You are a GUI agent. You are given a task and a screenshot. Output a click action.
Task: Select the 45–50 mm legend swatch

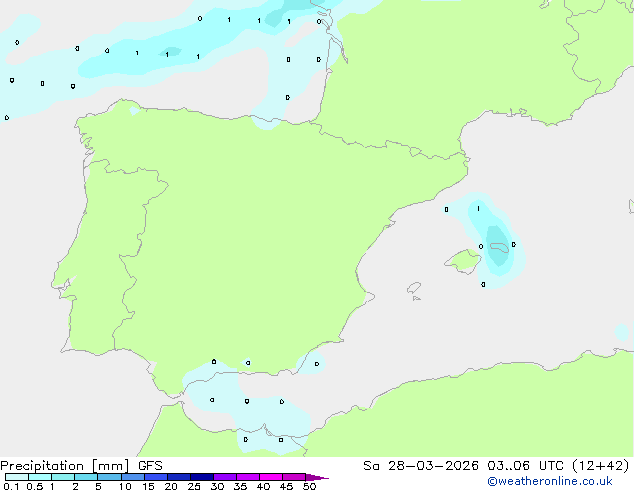[x=294, y=477]
